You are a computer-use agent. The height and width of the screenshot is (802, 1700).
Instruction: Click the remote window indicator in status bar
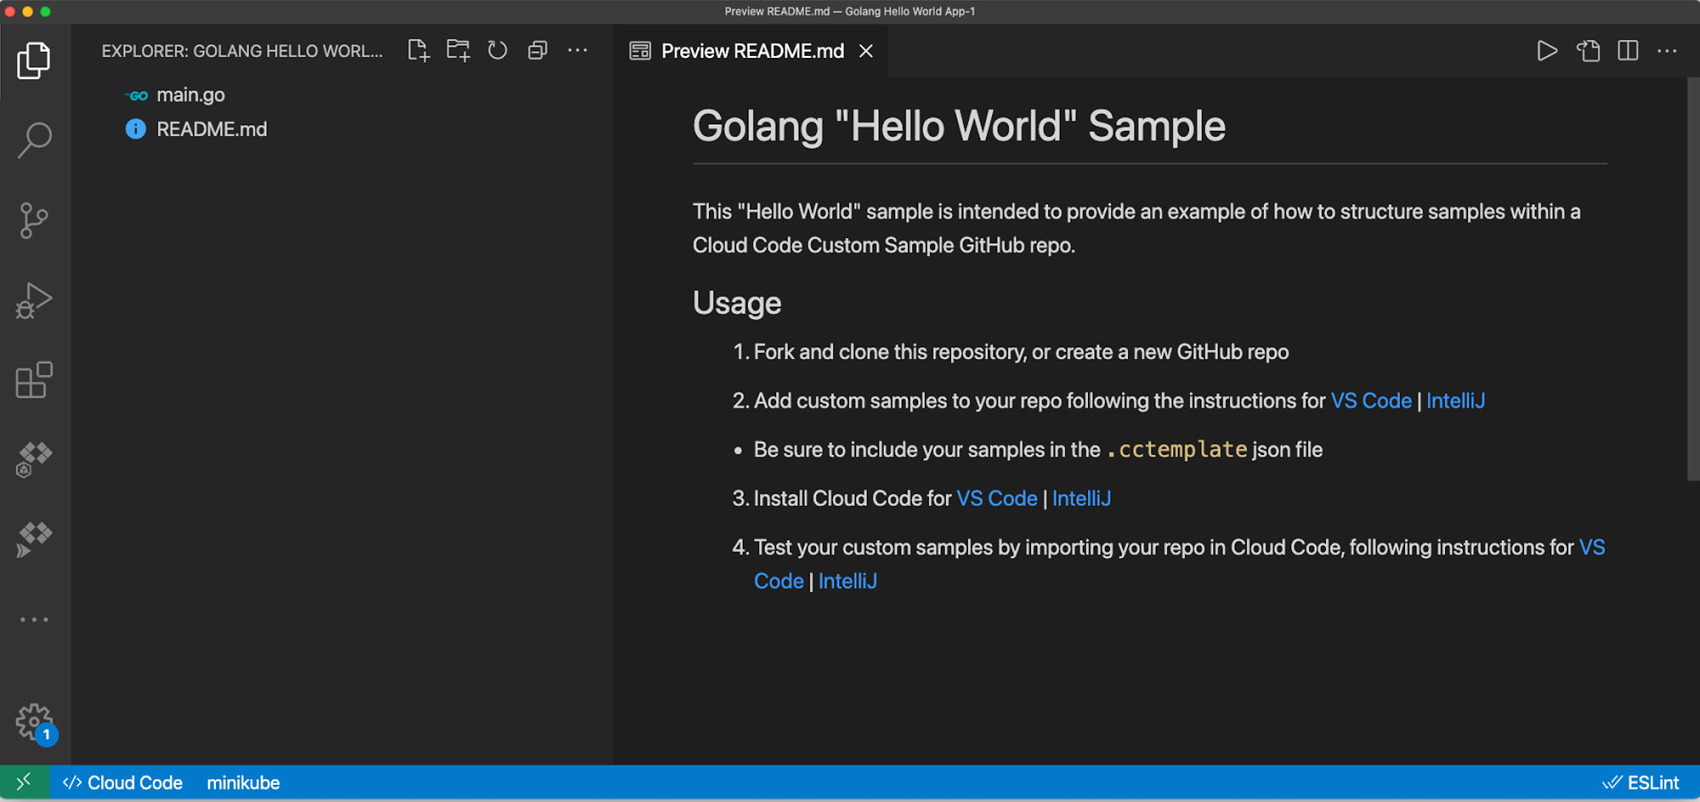coord(24,783)
